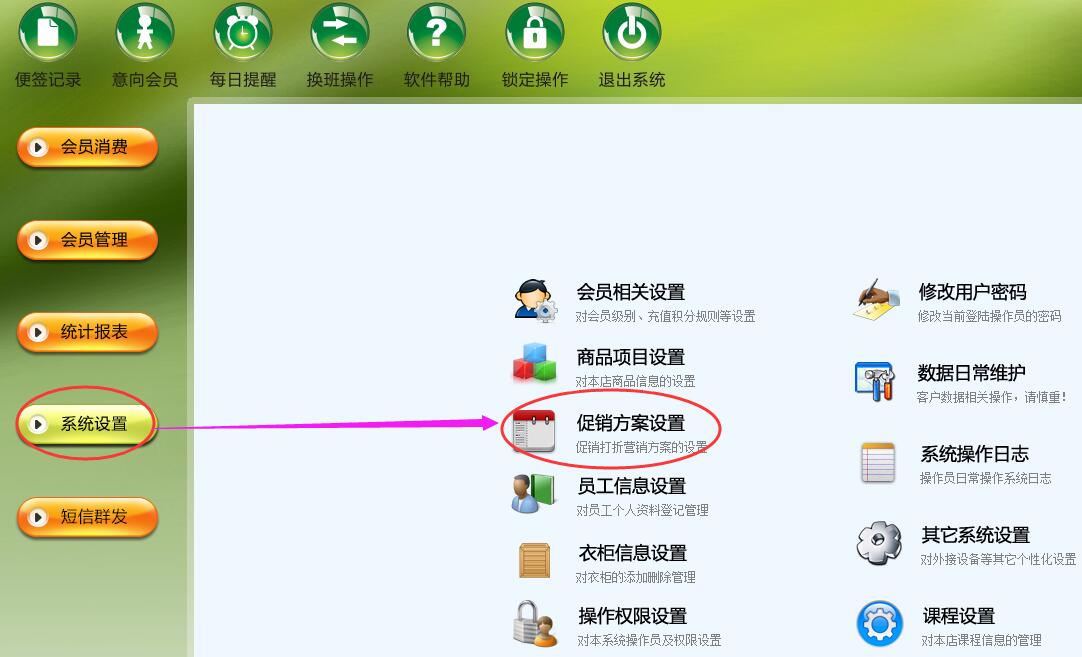Click the 意向会员 person icon

(145, 32)
